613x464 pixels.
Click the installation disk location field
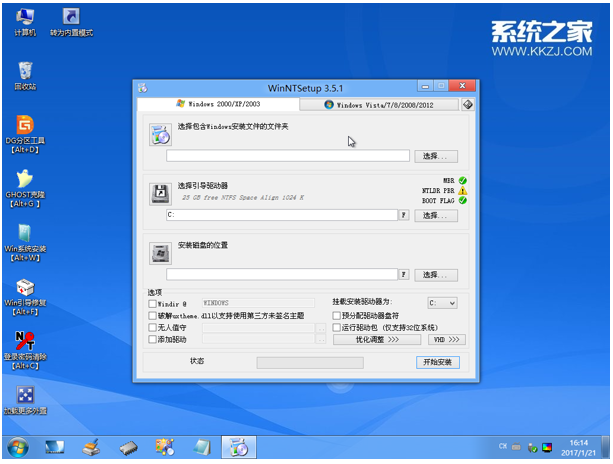[x=282, y=274]
